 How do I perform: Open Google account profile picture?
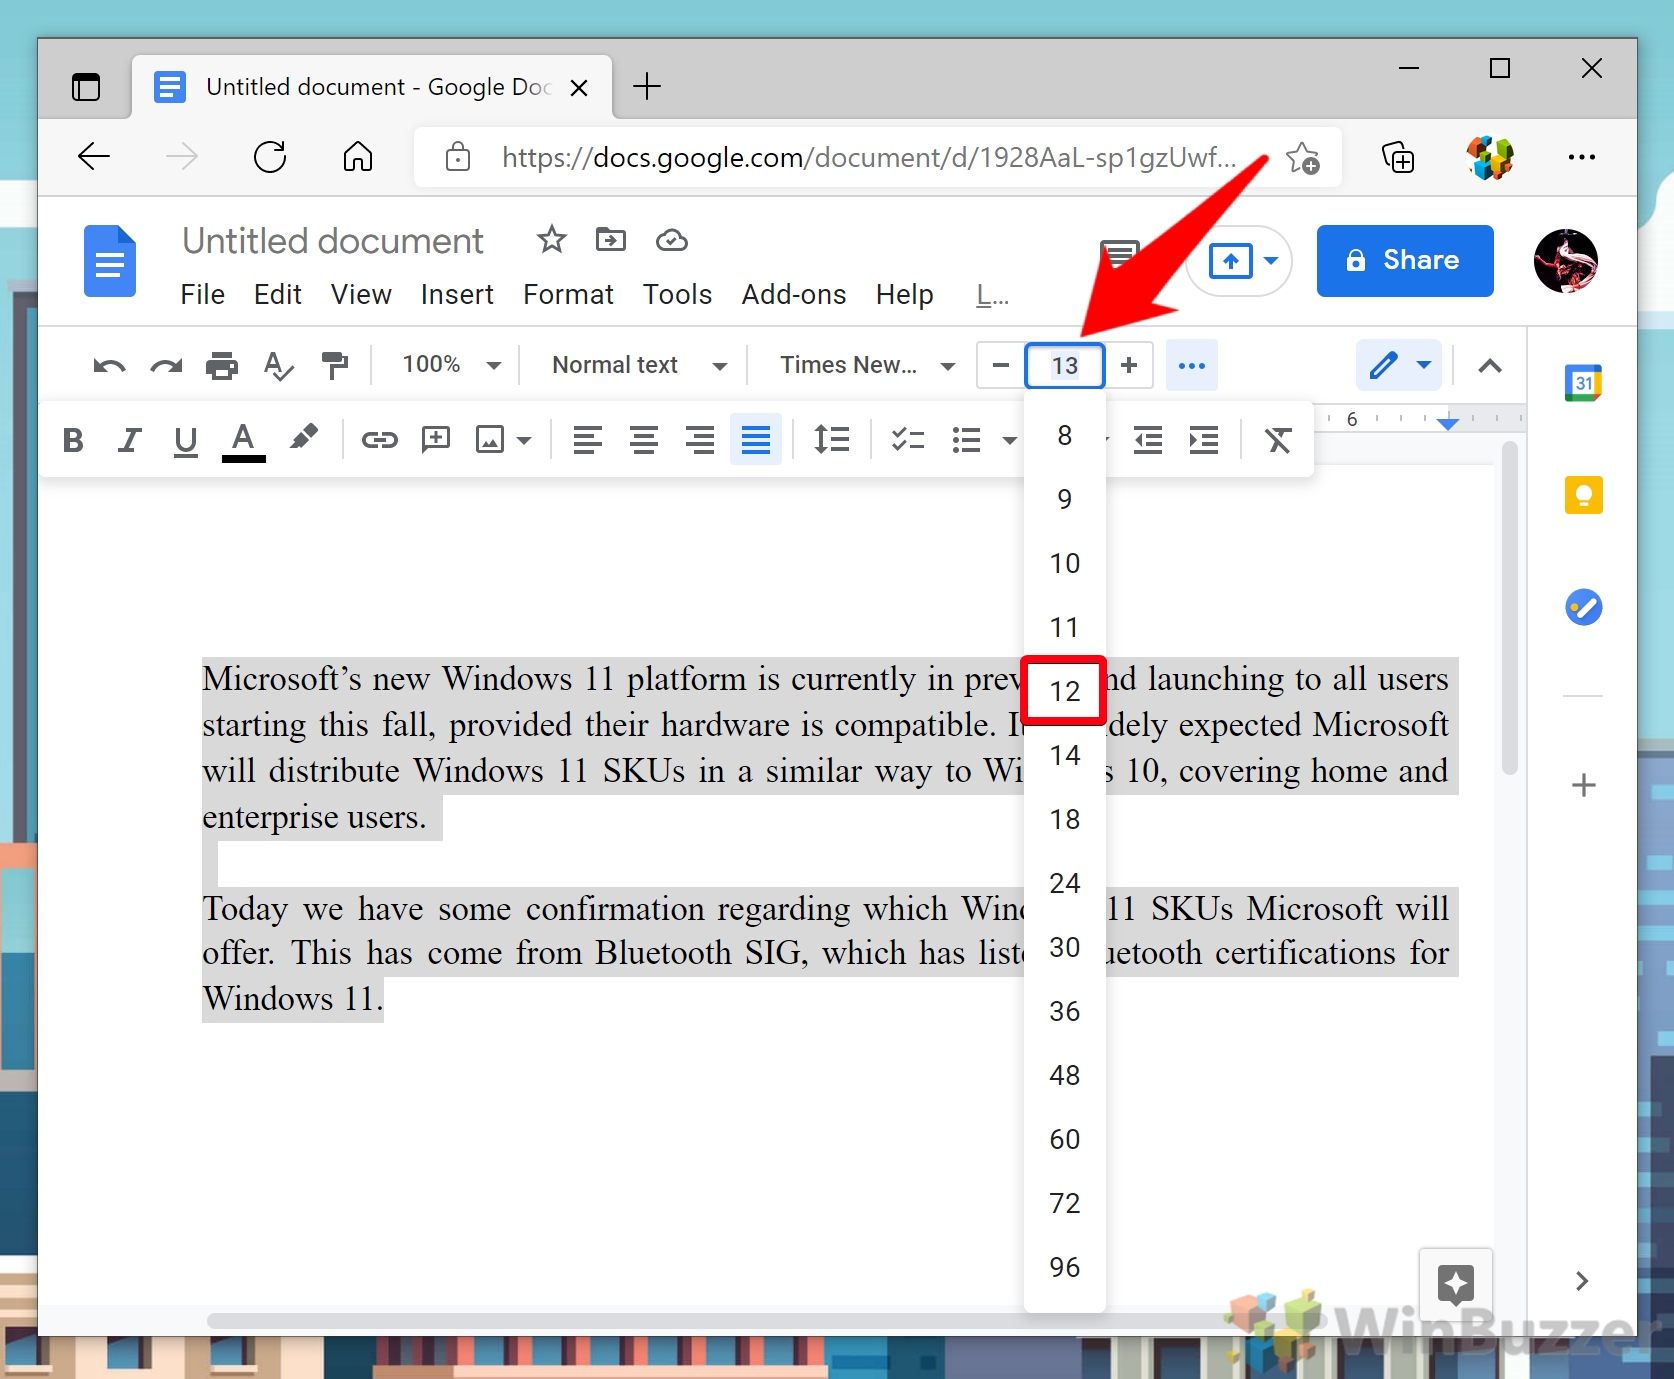click(1565, 260)
